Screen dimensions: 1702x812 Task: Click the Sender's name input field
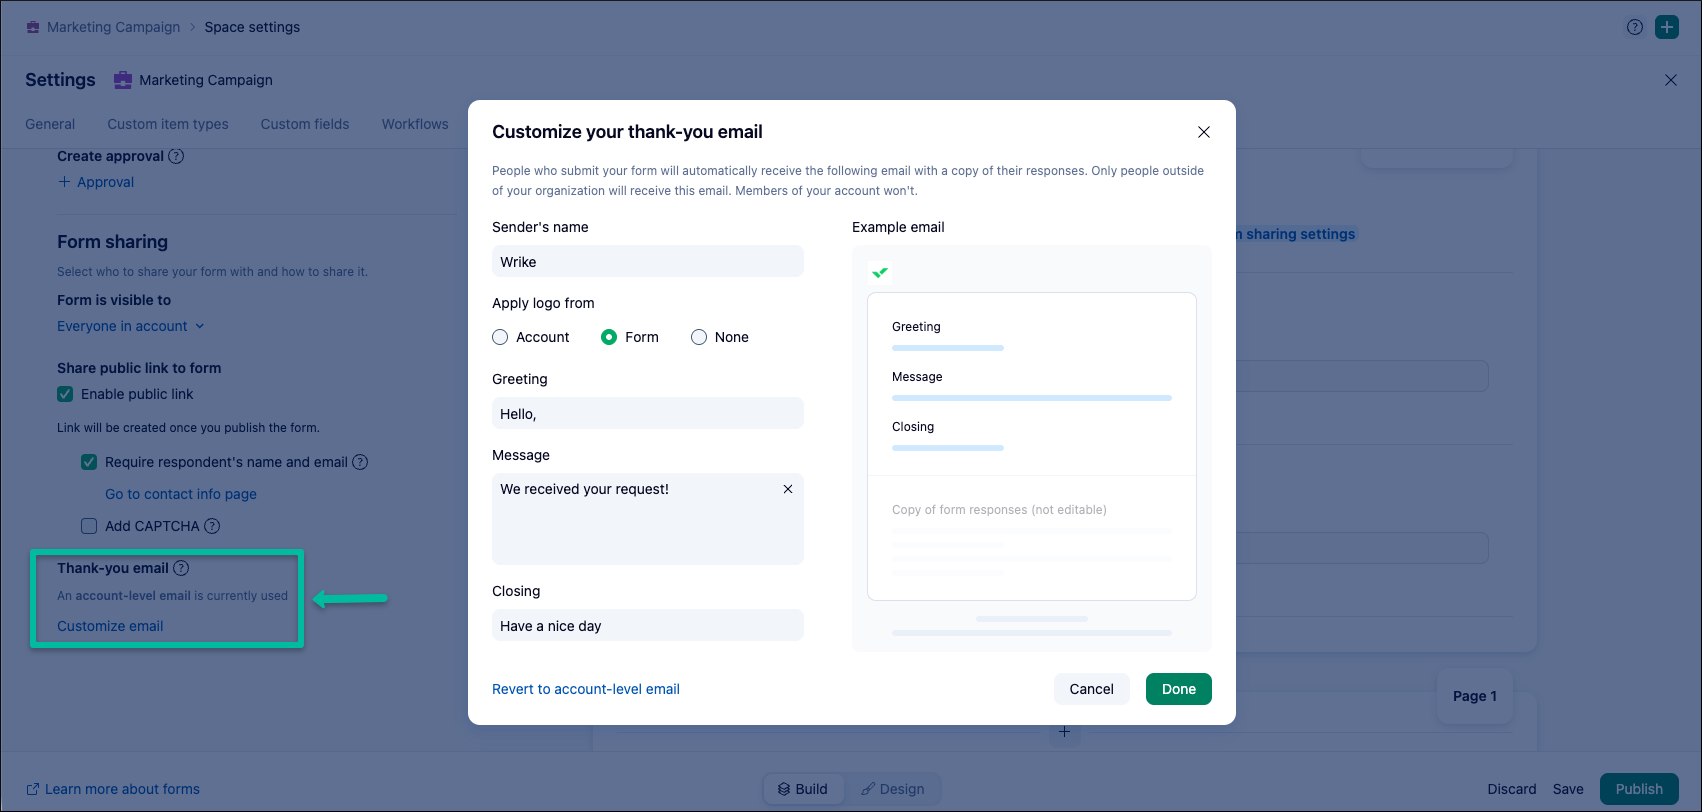[648, 261]
